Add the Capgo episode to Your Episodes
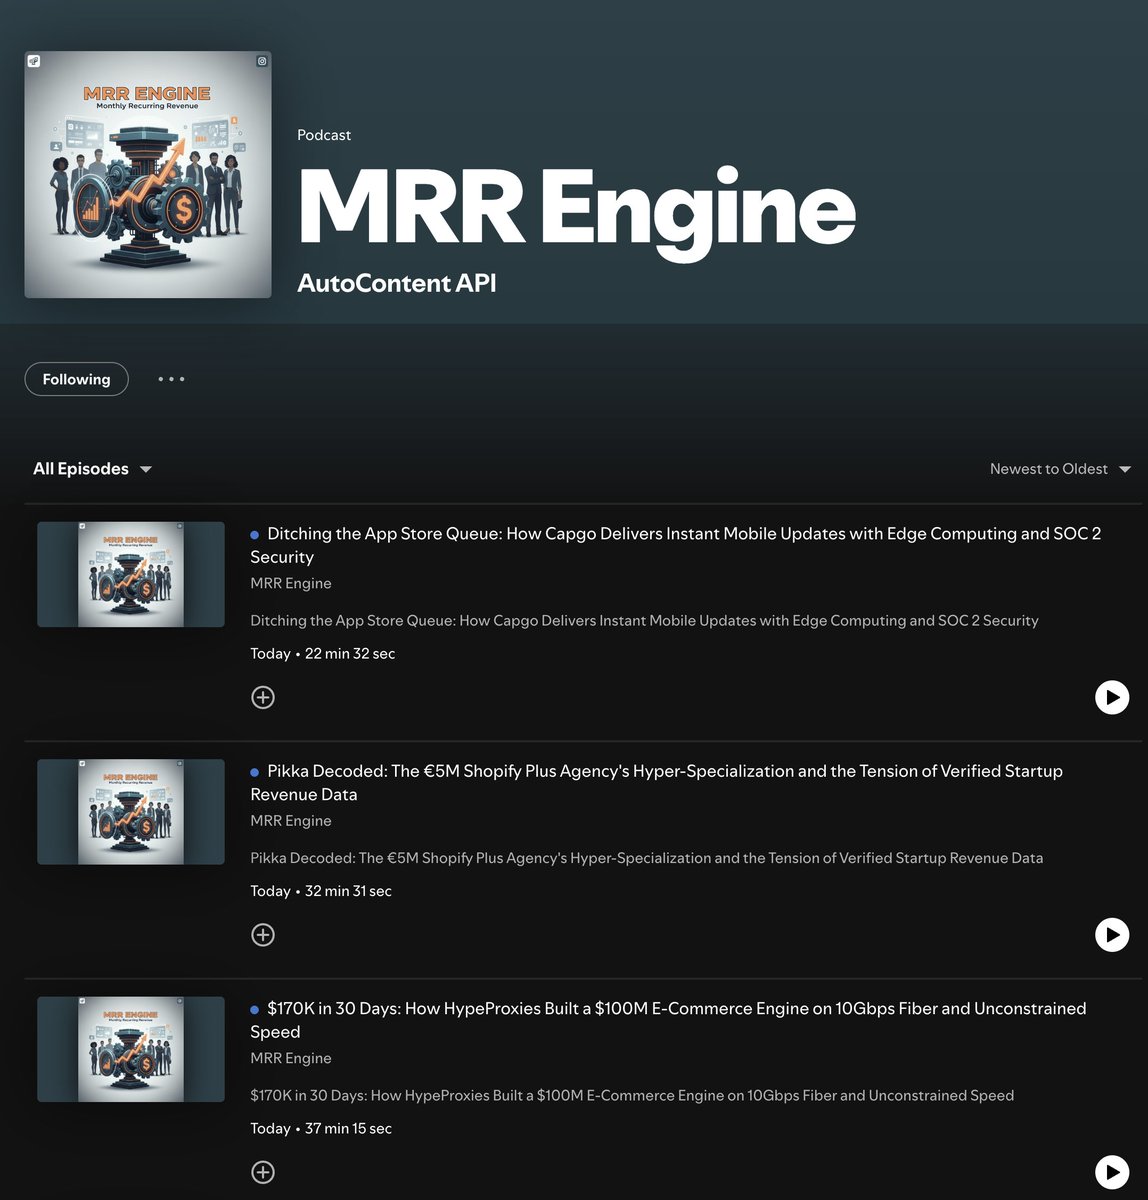This screenshot has height=1200, width=1148. point(263,697)
